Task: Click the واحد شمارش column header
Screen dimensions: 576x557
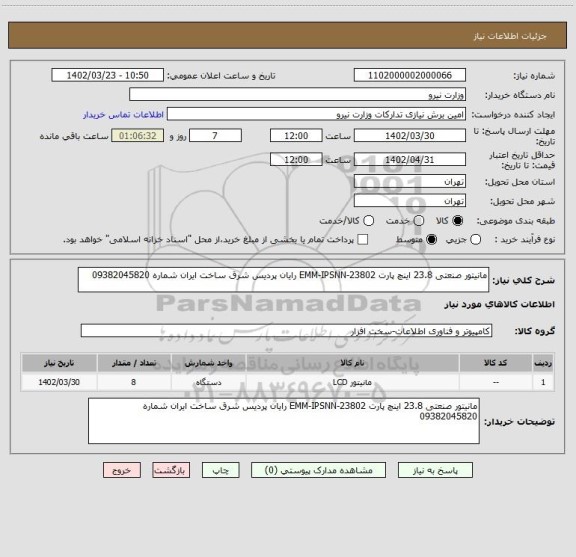Action: 208,363
